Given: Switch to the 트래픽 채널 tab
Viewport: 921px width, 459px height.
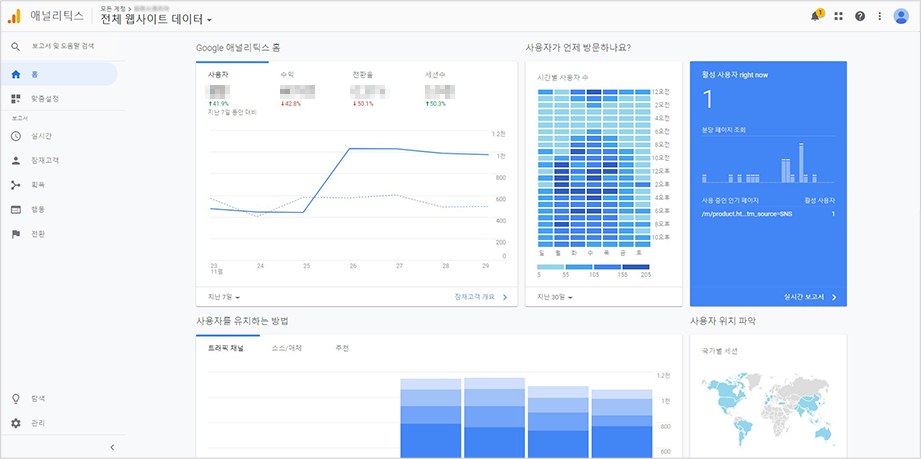Looking at the screenshot, I should (x=226, y=348).
